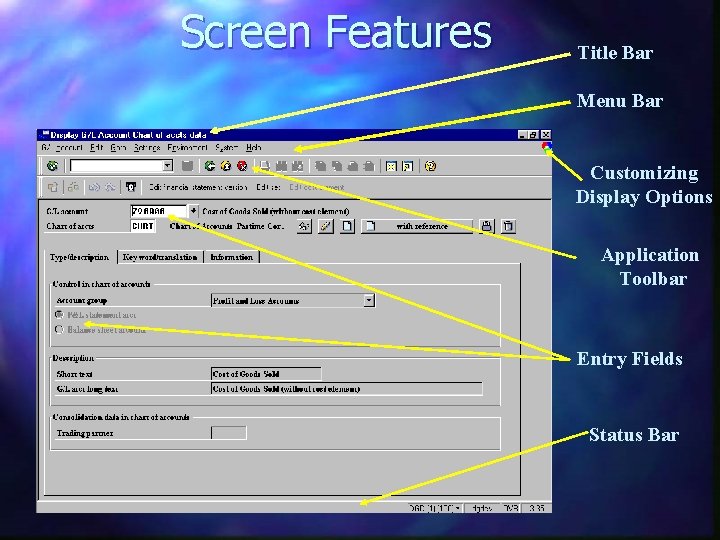Click the G/L acct long text field
The image size is (720, 540).
click(x=346, y=389)
